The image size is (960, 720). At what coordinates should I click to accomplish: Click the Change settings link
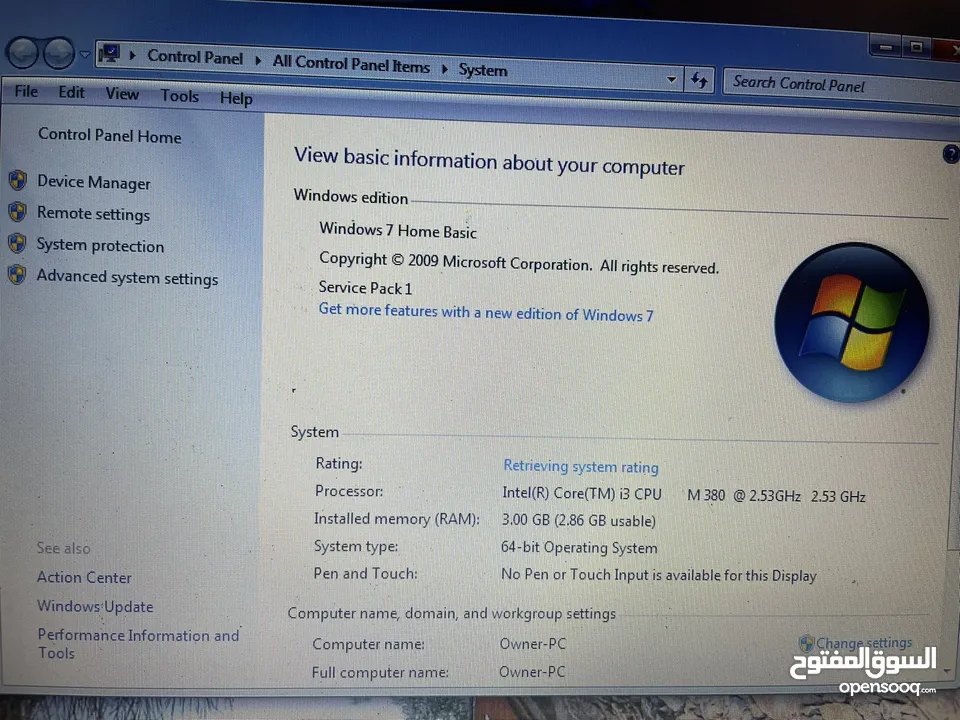pyautogui.click(x=864, y=643)
